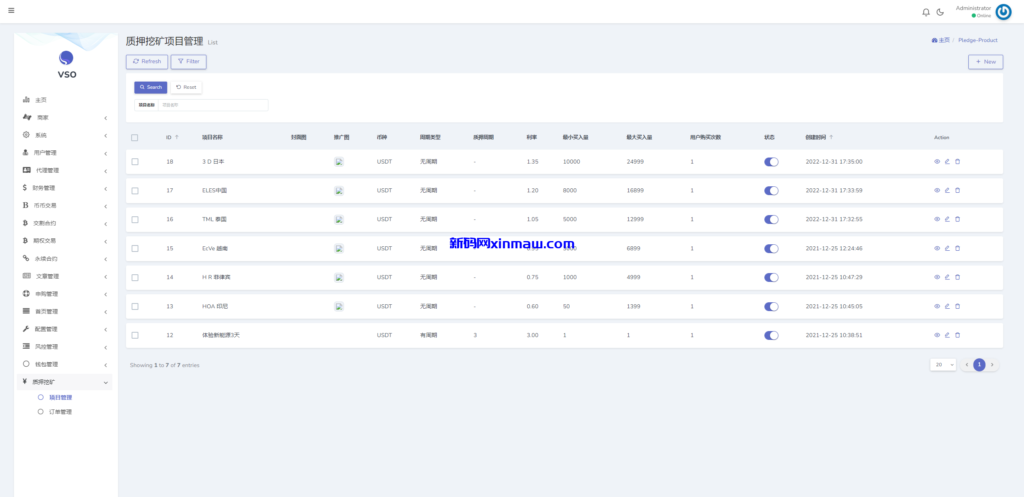Open the notifications bell icon

(x=925, y=12)
